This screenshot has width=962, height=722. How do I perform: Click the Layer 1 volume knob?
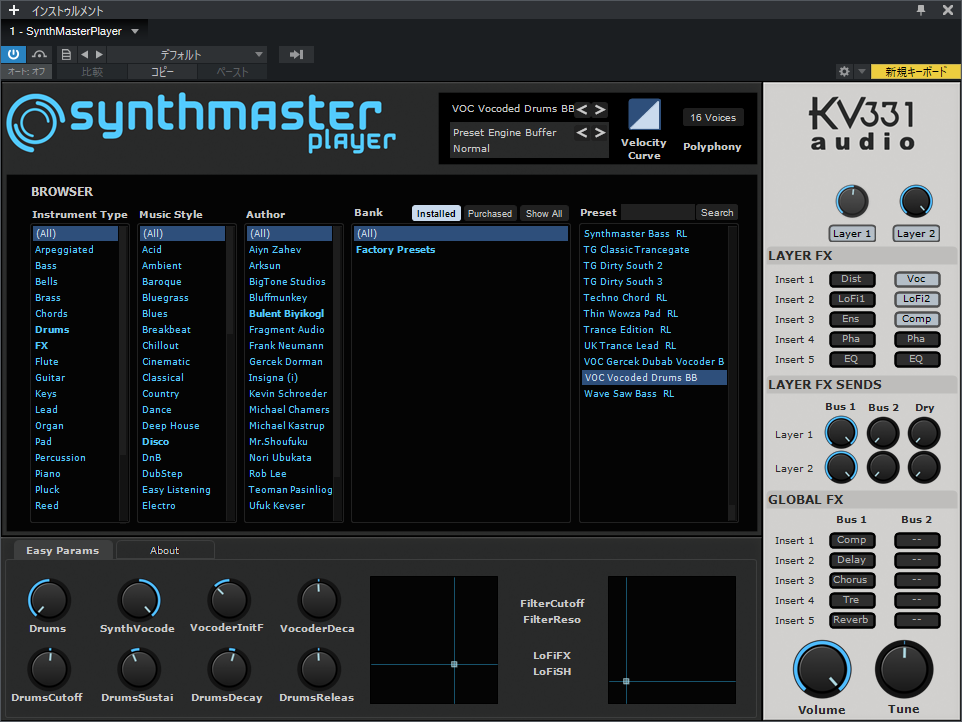[852, 201]
